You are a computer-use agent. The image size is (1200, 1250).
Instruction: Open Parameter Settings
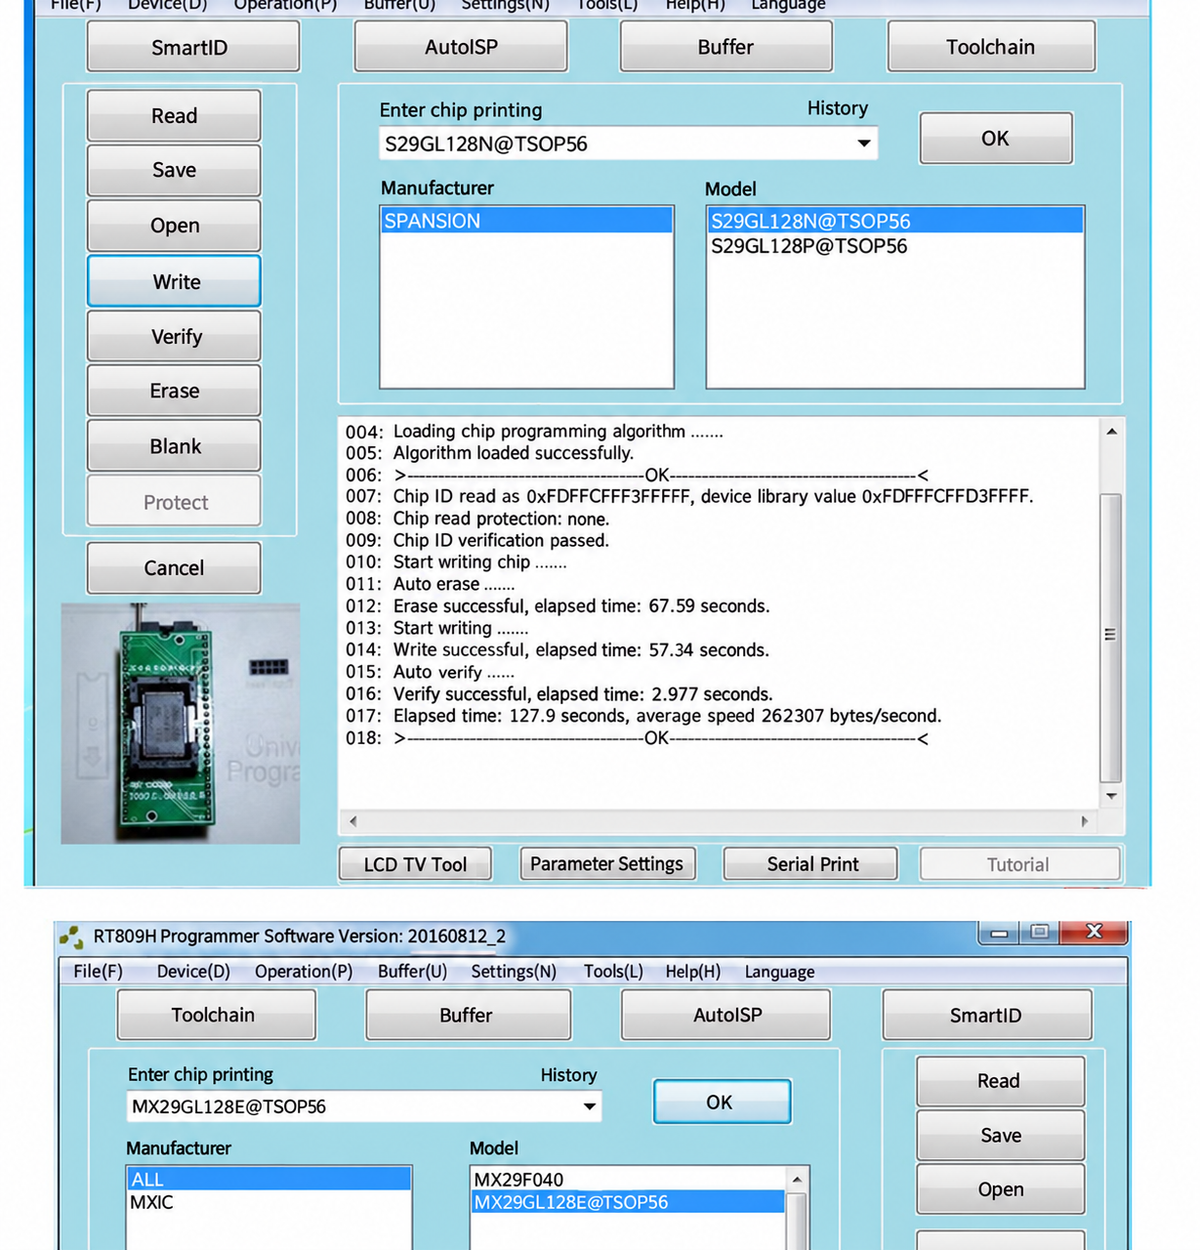pyautogui.click(x=607, y=864)
